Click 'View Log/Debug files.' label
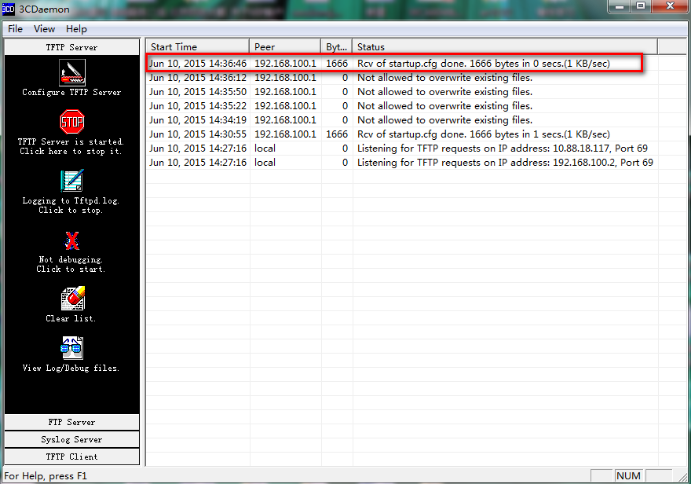The height and width of the screenshot is (484, 692). tap(71, 368)
